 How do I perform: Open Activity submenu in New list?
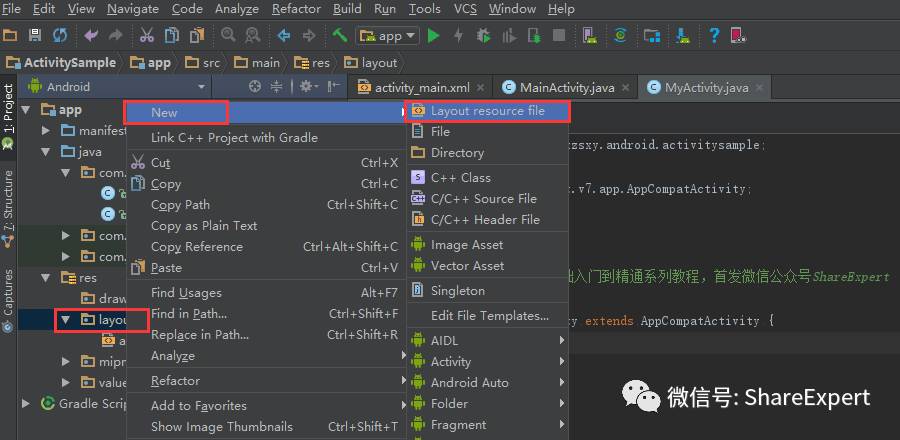(x=487, y=361)
